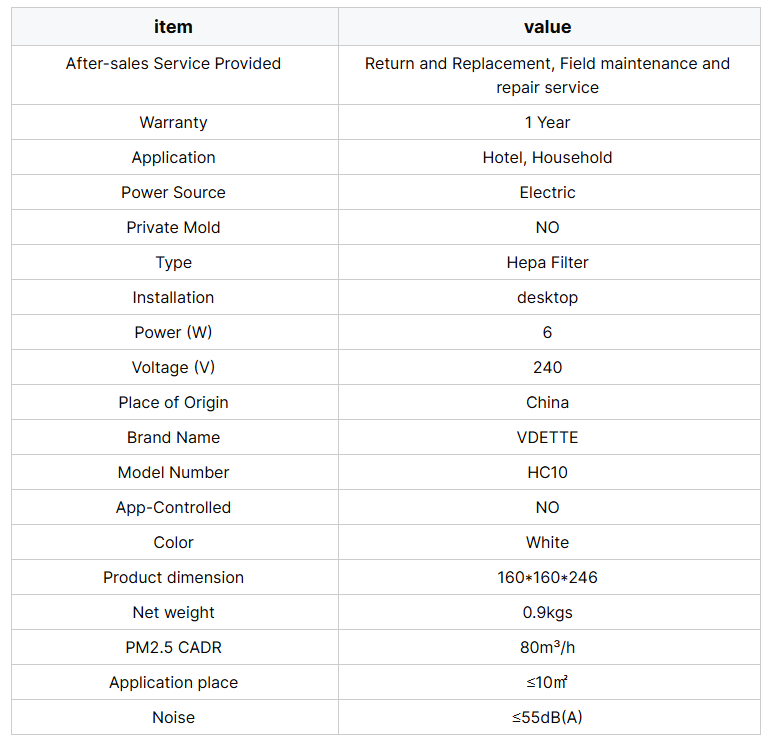The width and height of the screenshot is (765, 745).
Task: Select the "App-Controlled" row label
Action: (x=173, y=507)
